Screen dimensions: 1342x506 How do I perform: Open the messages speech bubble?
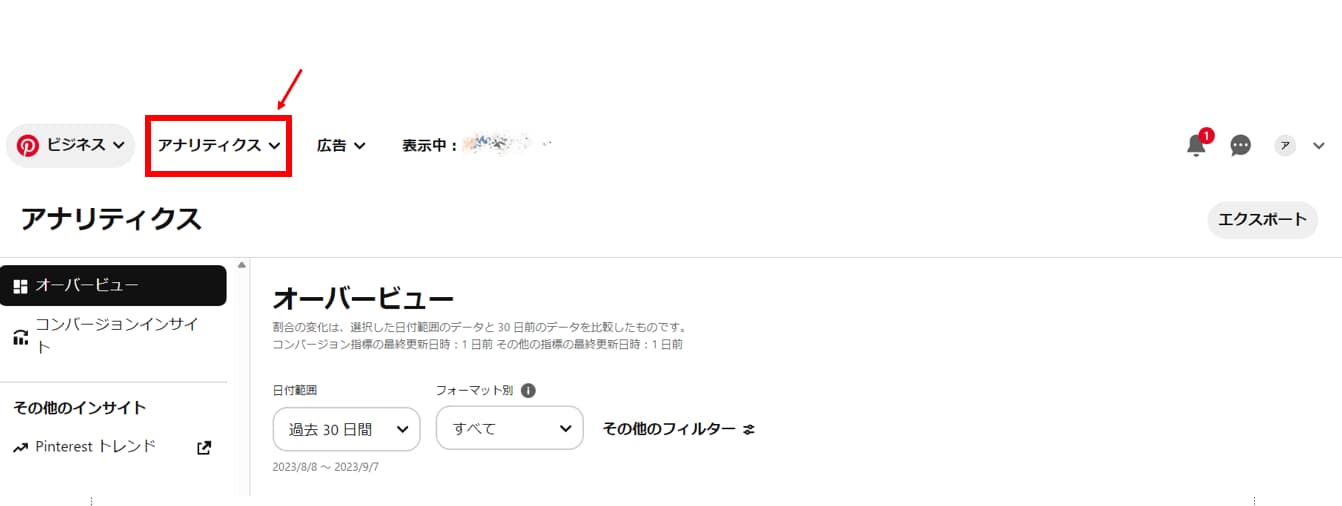1240,146
